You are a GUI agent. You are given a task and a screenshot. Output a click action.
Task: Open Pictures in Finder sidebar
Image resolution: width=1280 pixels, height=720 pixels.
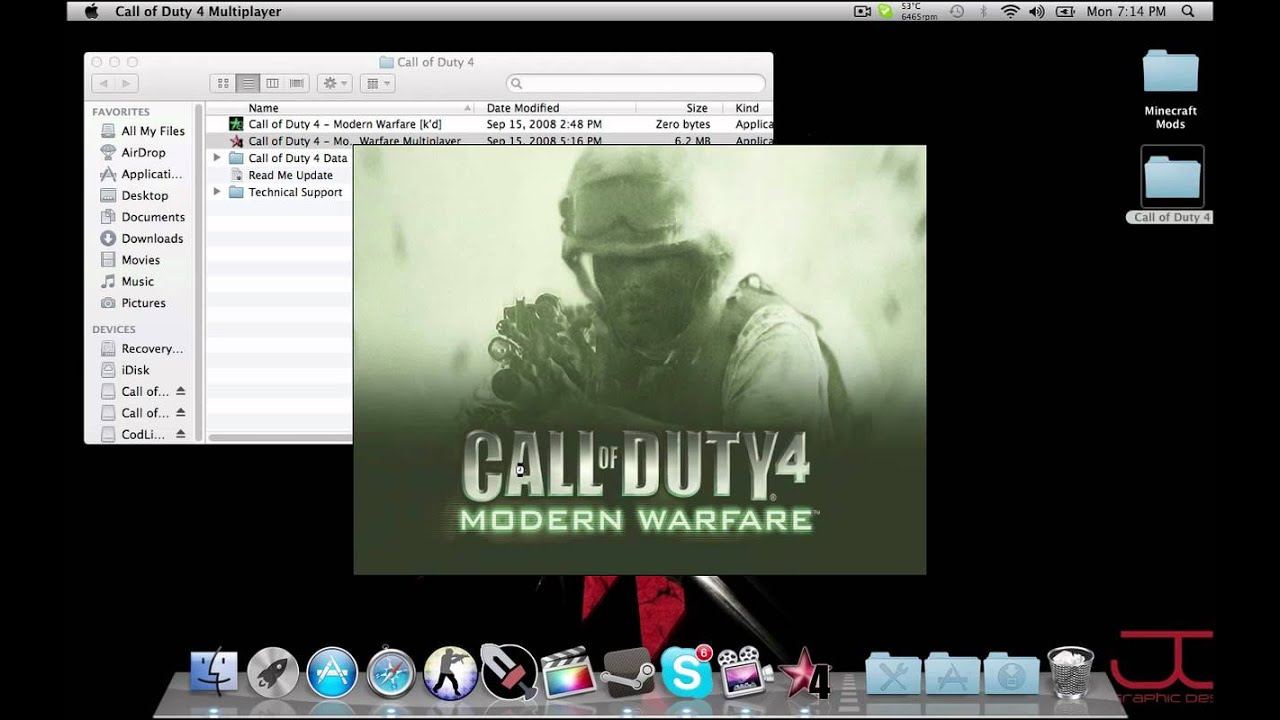point(143,303)
